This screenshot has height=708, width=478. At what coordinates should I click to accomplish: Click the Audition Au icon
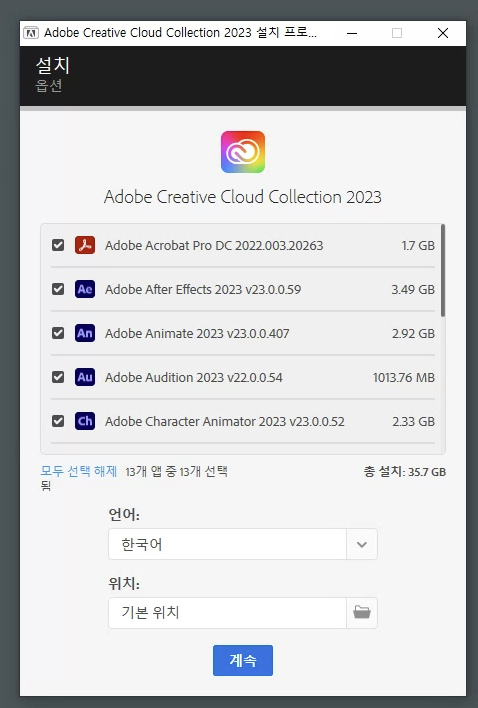[85, 377]
